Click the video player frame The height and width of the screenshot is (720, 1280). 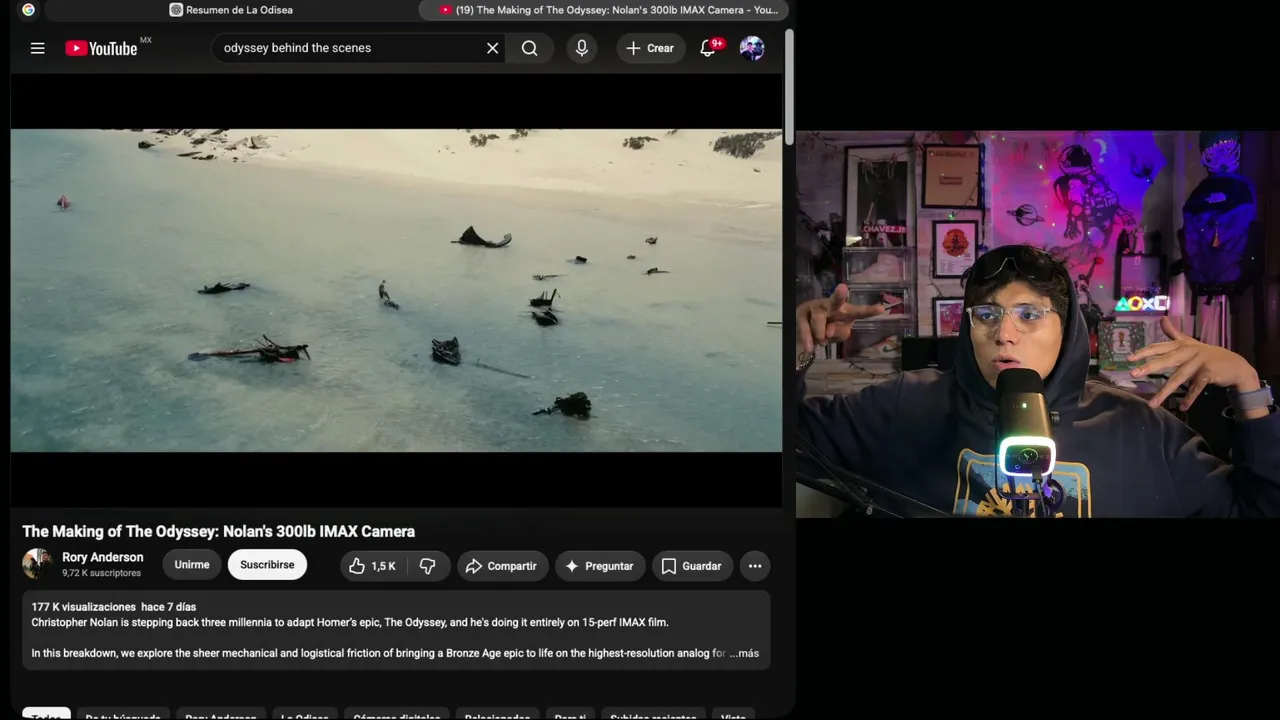click(396, 291)
